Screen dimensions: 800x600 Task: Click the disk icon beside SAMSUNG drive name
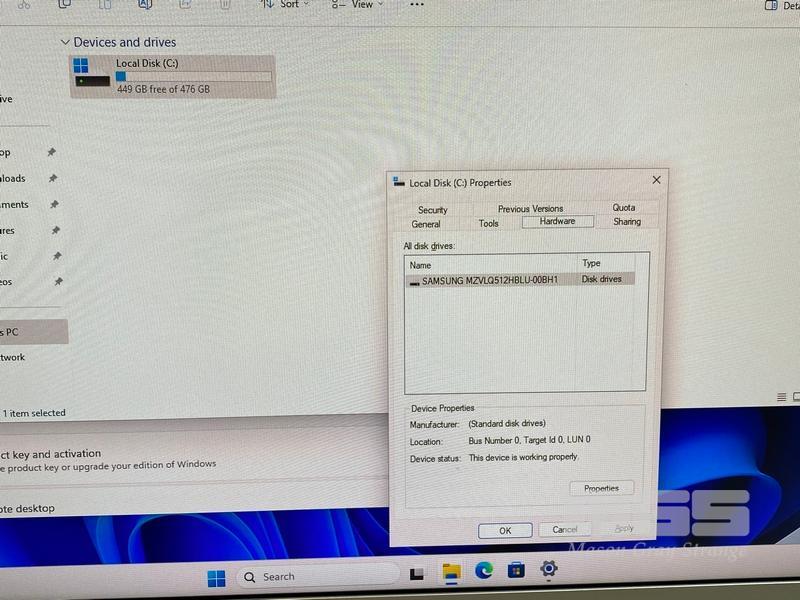click(414, 282)
